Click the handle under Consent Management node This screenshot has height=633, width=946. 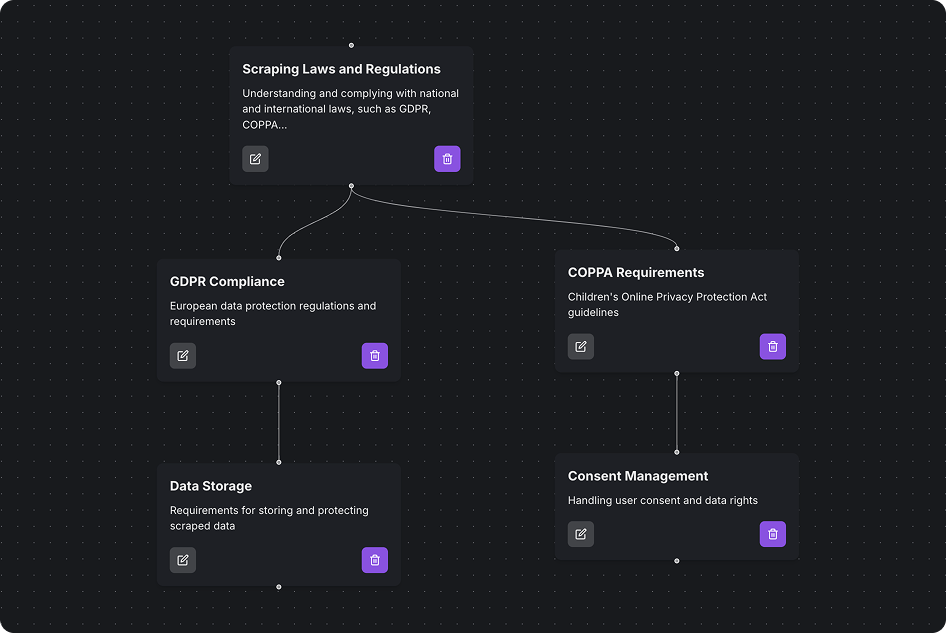pyautogui.click(x=677, y=563)
